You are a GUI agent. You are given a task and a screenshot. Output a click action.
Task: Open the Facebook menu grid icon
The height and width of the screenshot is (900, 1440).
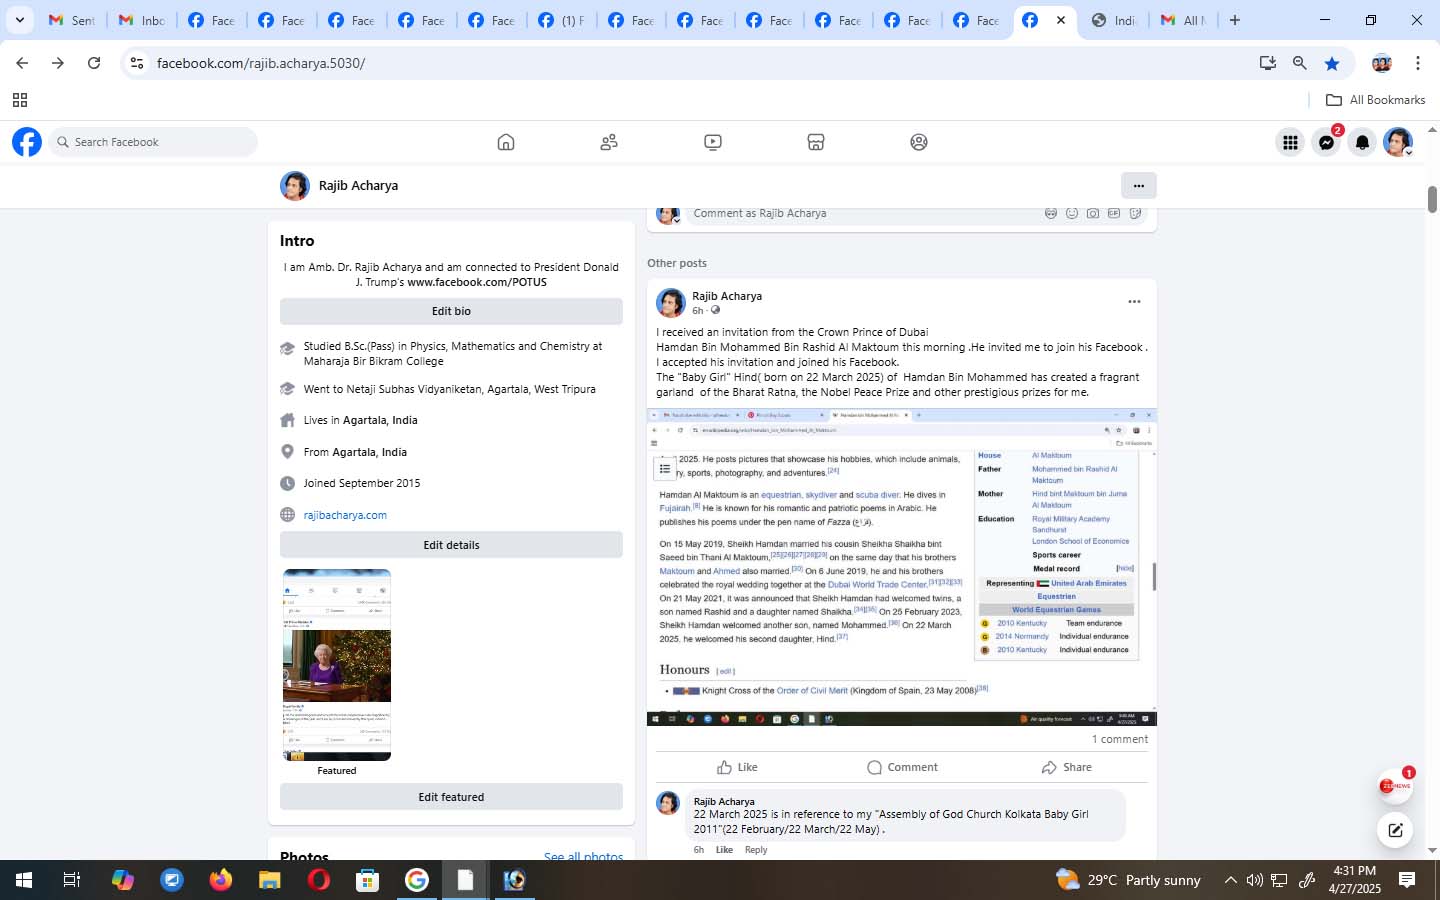pyautogui.click(x=1290, y=143)
